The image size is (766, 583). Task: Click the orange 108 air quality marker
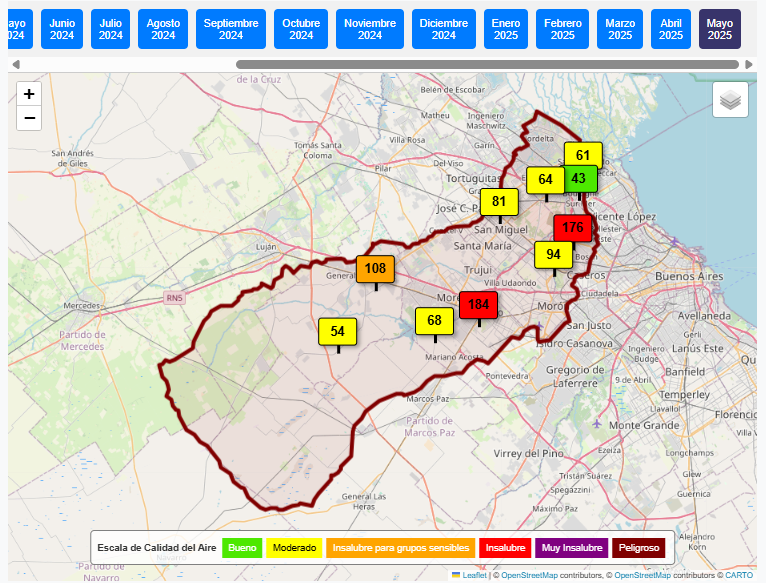pyautogui.click(x=375, y=269)
